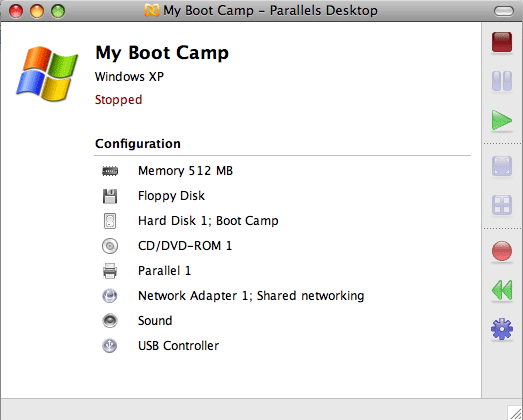Click the Pause virtual machine button

[502, 81]
